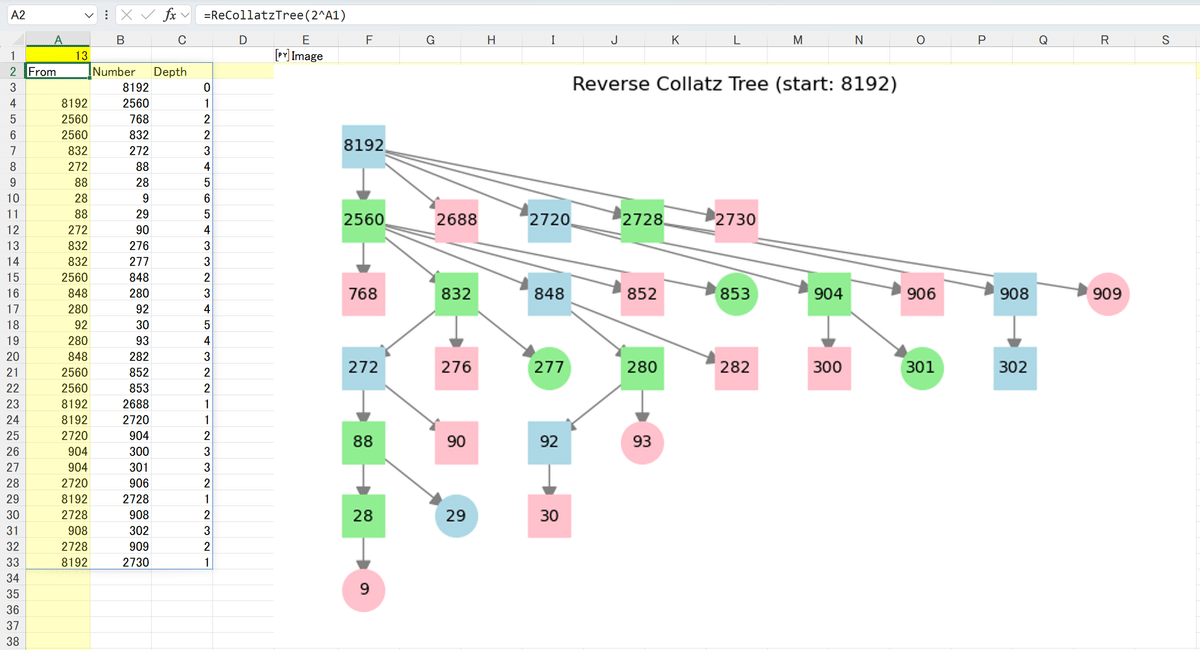Click the green 28 node
Image resolution: width=1200 pixels, height=650 pixels.
(x=363, y=516)
